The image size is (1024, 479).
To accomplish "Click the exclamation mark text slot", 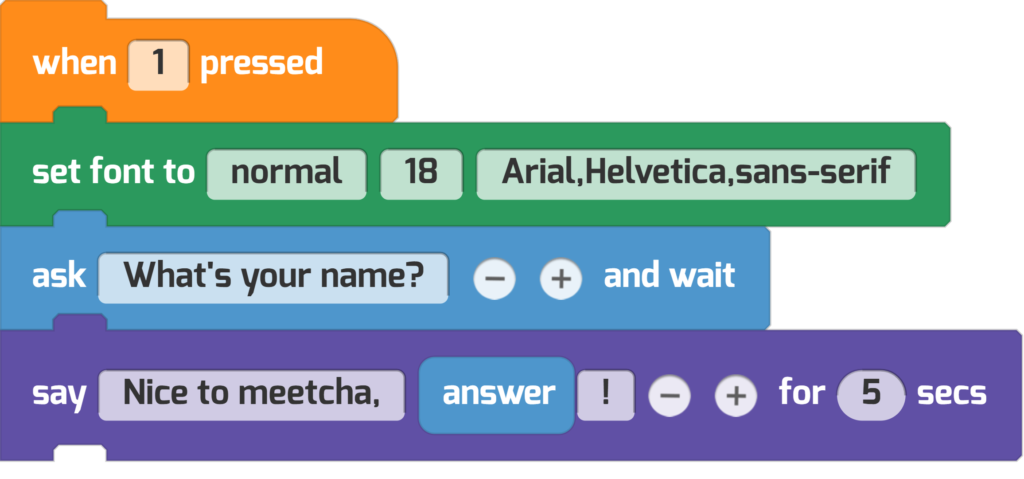I will coord(605,395).
